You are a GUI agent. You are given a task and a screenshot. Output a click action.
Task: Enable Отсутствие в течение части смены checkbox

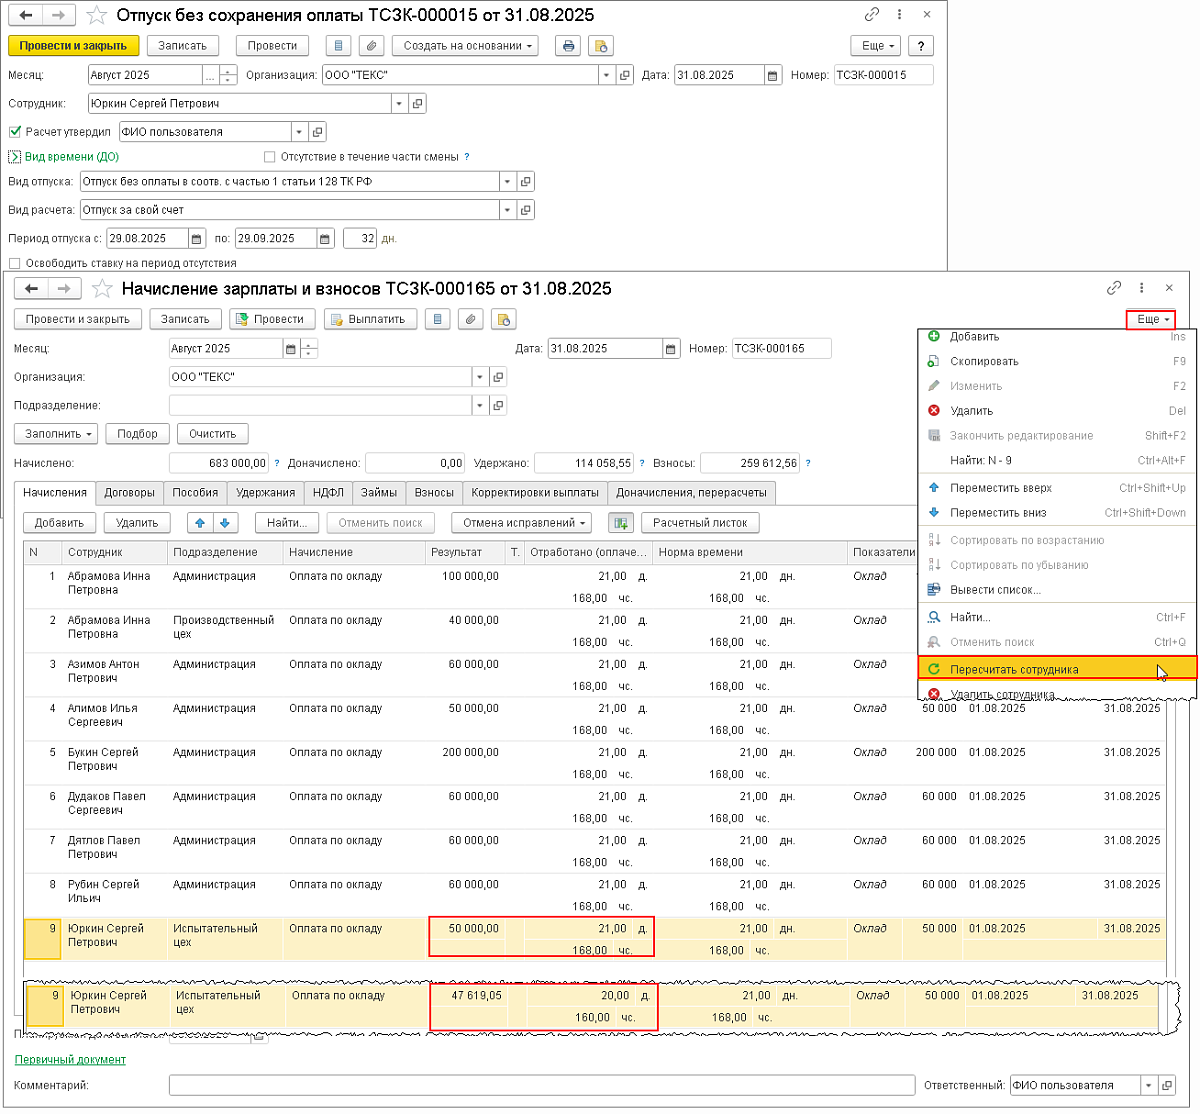[269, 157]
